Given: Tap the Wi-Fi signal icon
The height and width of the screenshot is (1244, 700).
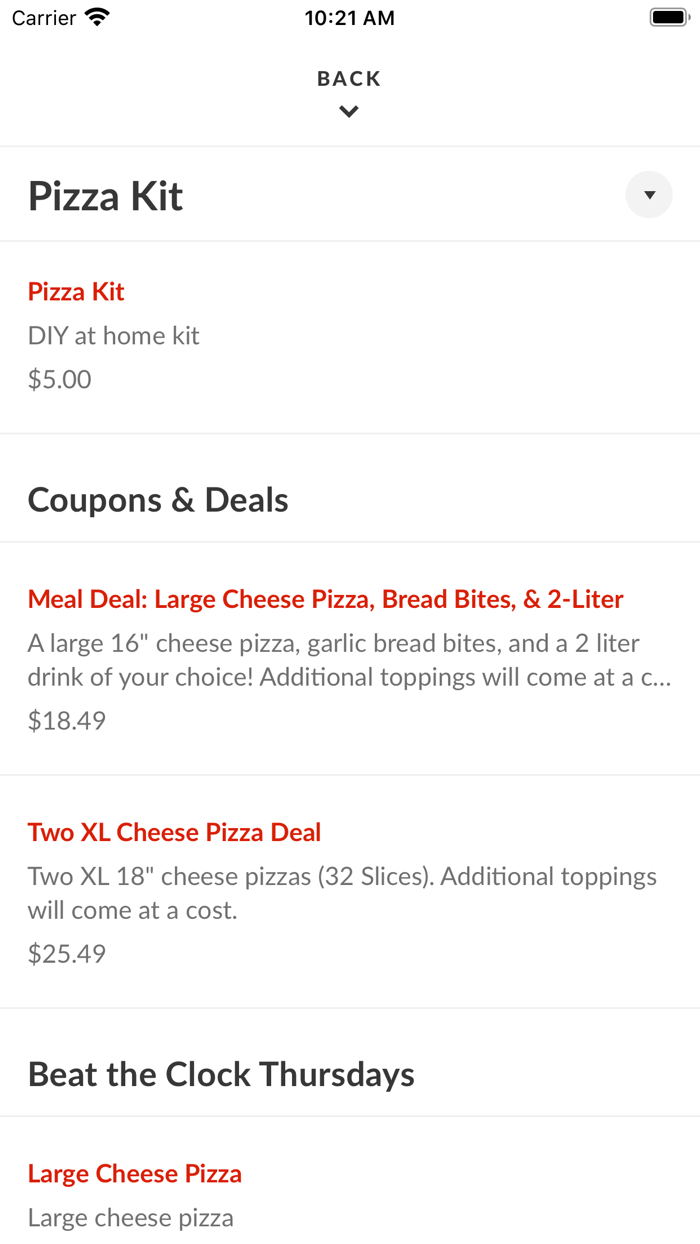Looking at the screenshot, I should tap(95, 16).
